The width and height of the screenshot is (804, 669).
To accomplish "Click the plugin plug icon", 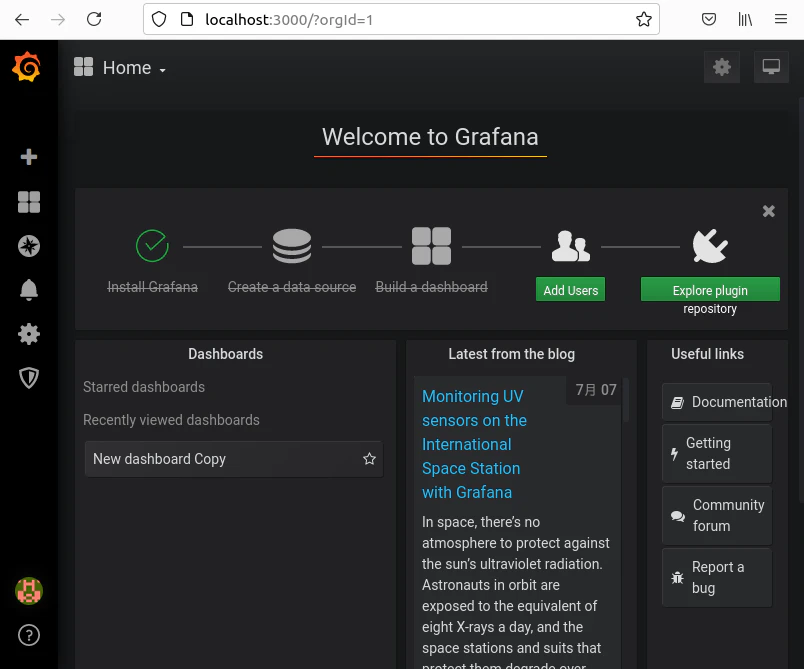I will pos(710,246).
